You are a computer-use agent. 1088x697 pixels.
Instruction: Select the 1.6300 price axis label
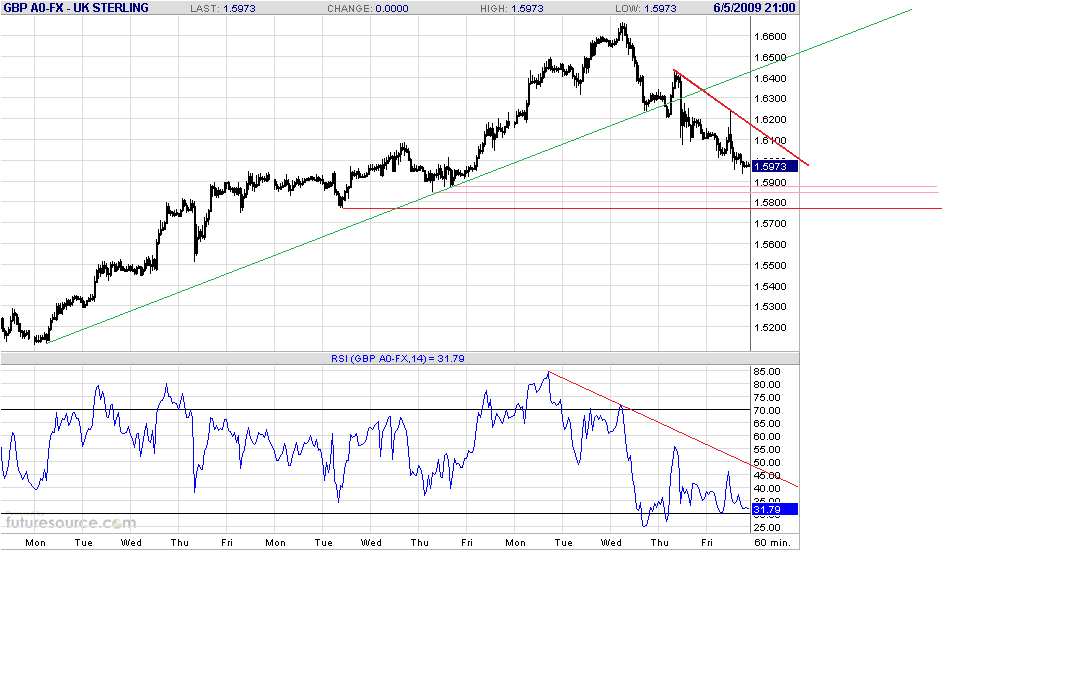[770, 99]
